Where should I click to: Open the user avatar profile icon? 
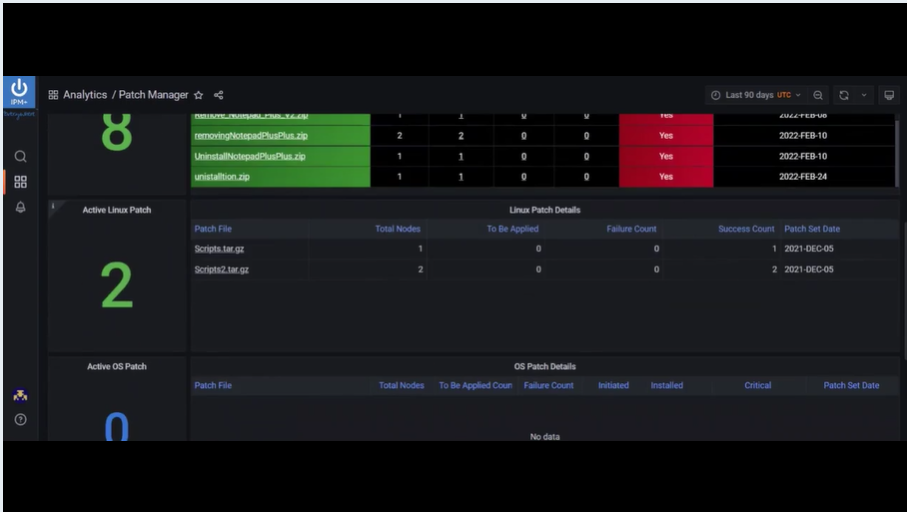[x=20, y=395]
